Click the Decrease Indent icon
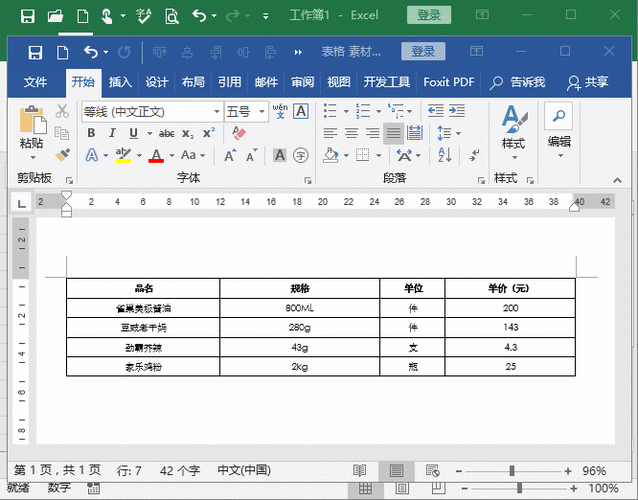Screen dimensions: 638x500 435,111
